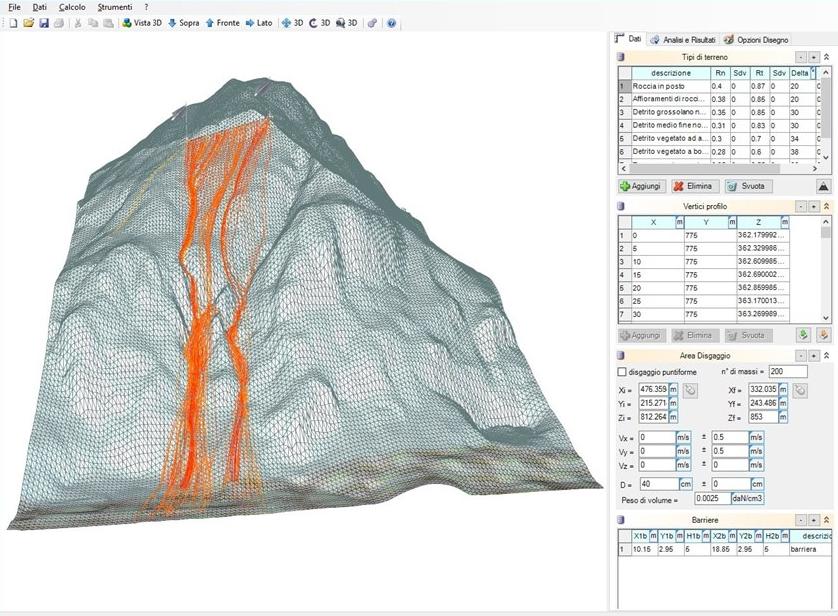Click the terrain mountain icon beside Svuota
This screenshot has width=838, height=616.
pos(823,186)
